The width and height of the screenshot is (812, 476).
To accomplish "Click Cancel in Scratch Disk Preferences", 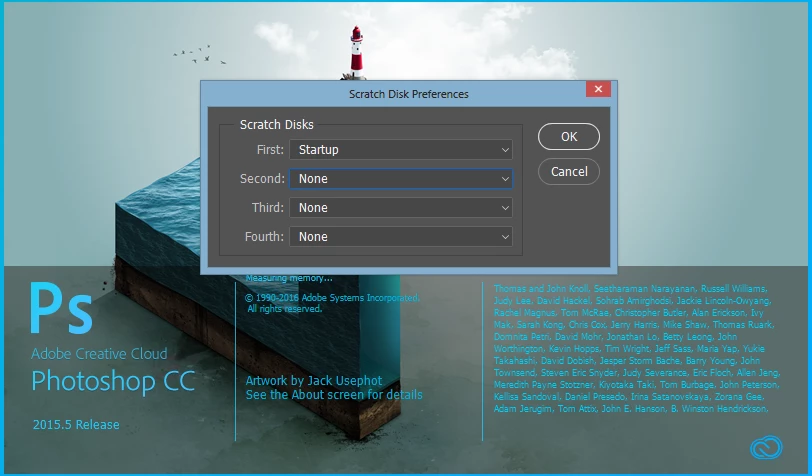I will click(x=569, y=171).
